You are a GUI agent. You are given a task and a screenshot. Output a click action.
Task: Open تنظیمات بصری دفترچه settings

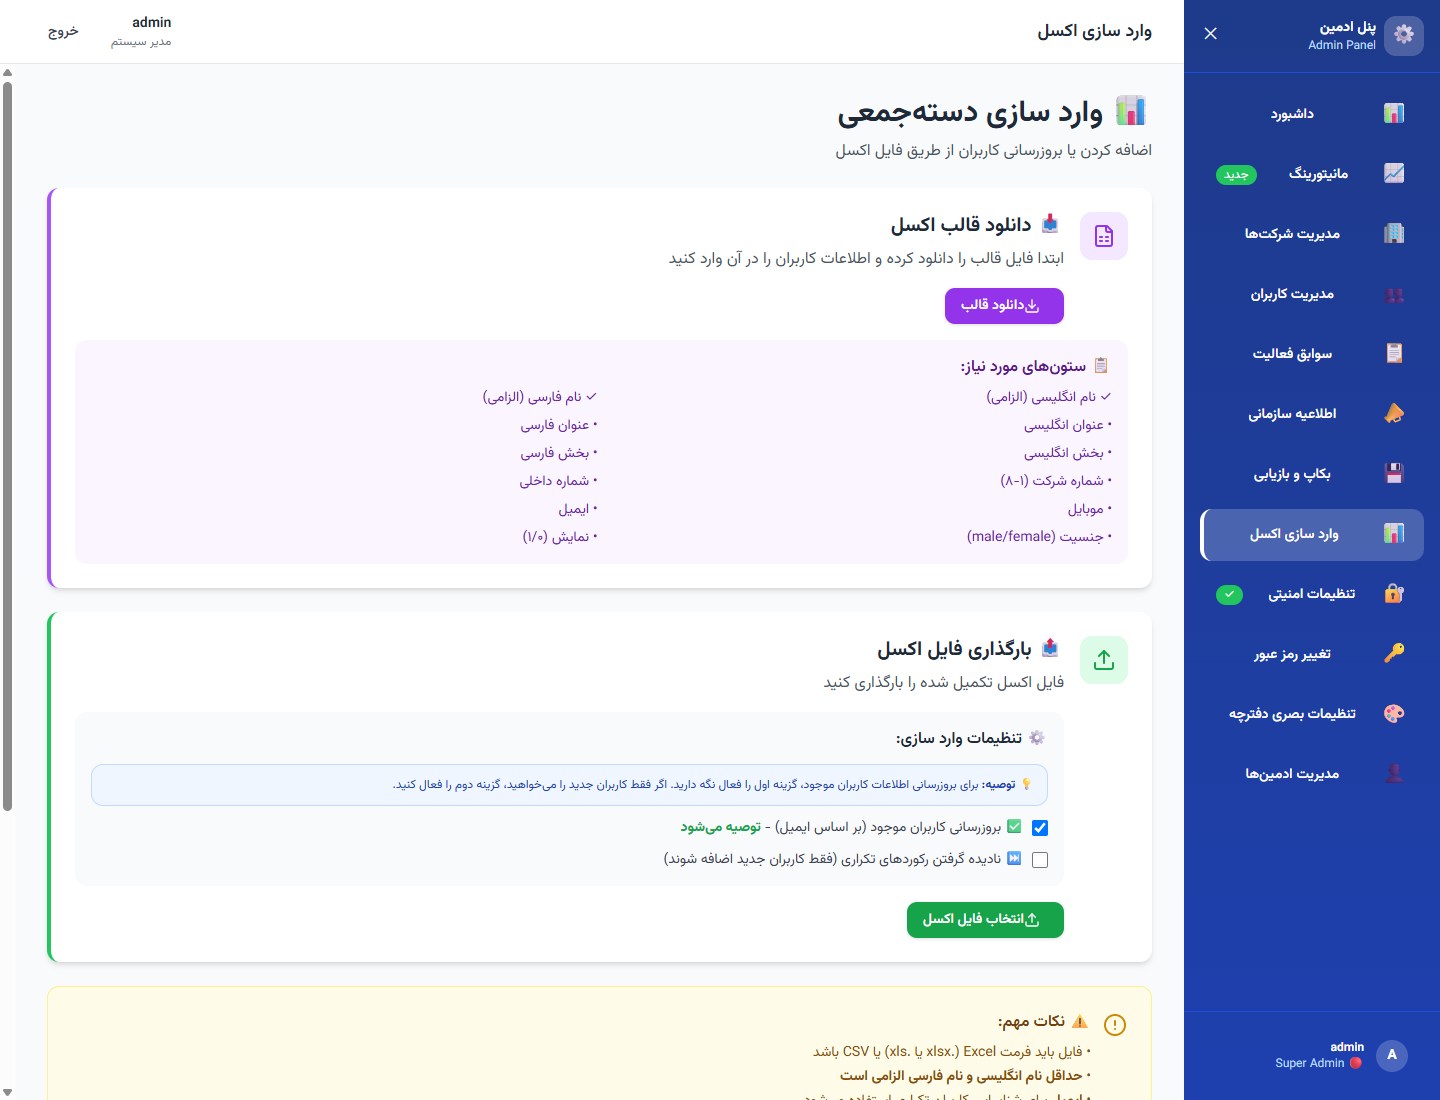tap(1312, 714)
